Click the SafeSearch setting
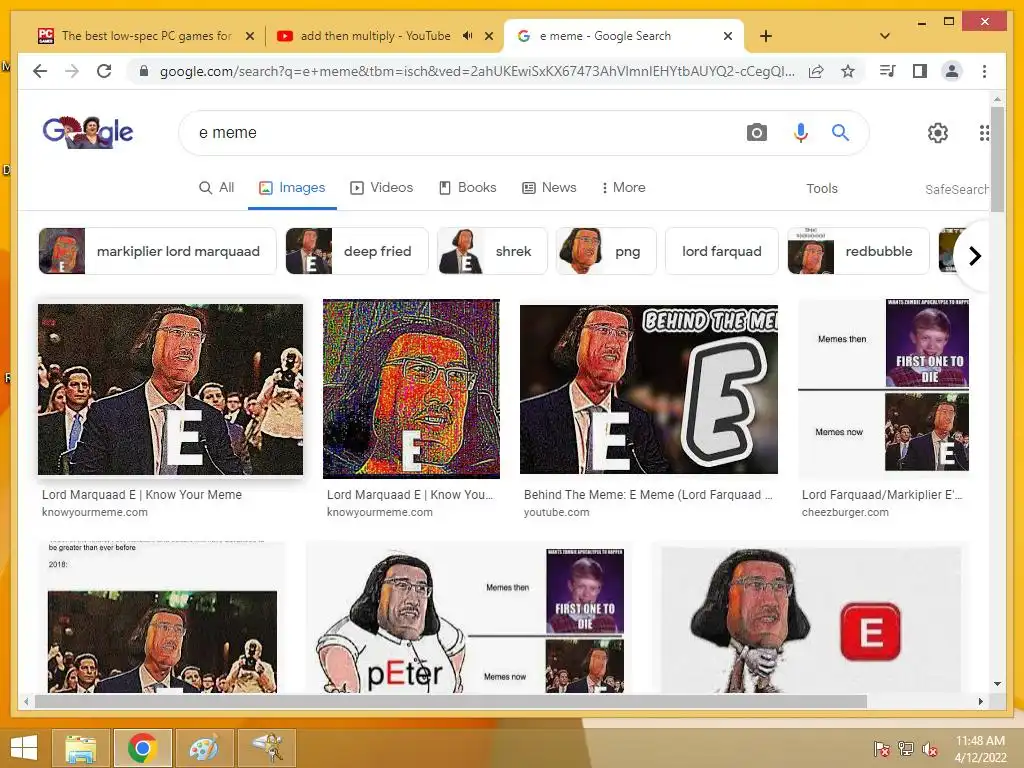The height and width of the screenshot is (768, 1024). pyautogui.click(x=956, y=189)
